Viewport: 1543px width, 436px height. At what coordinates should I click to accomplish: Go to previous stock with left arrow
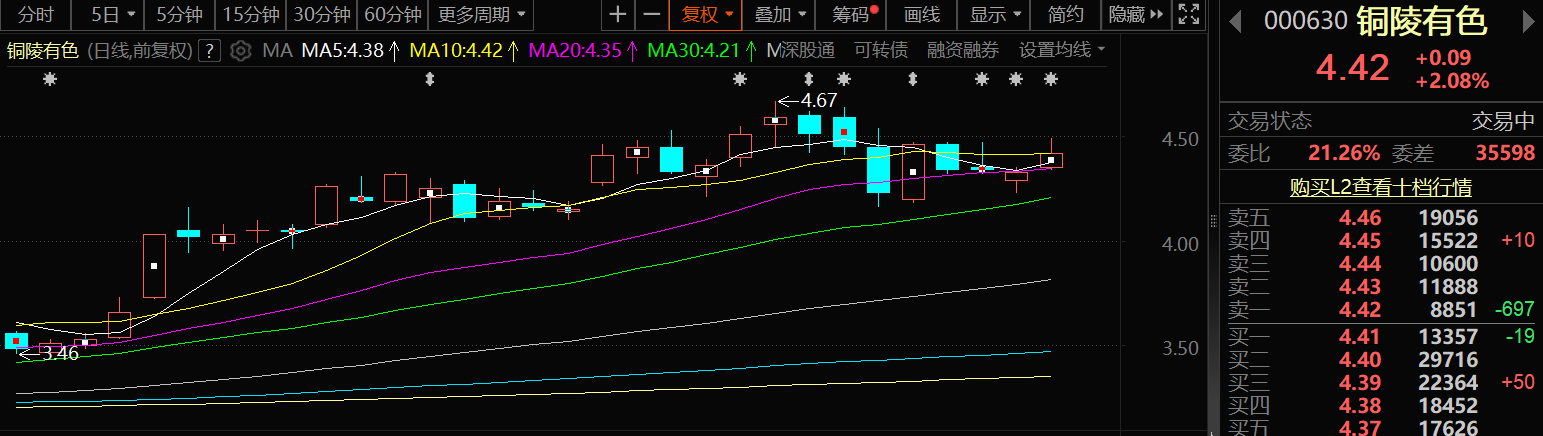tap(1236, 20)
